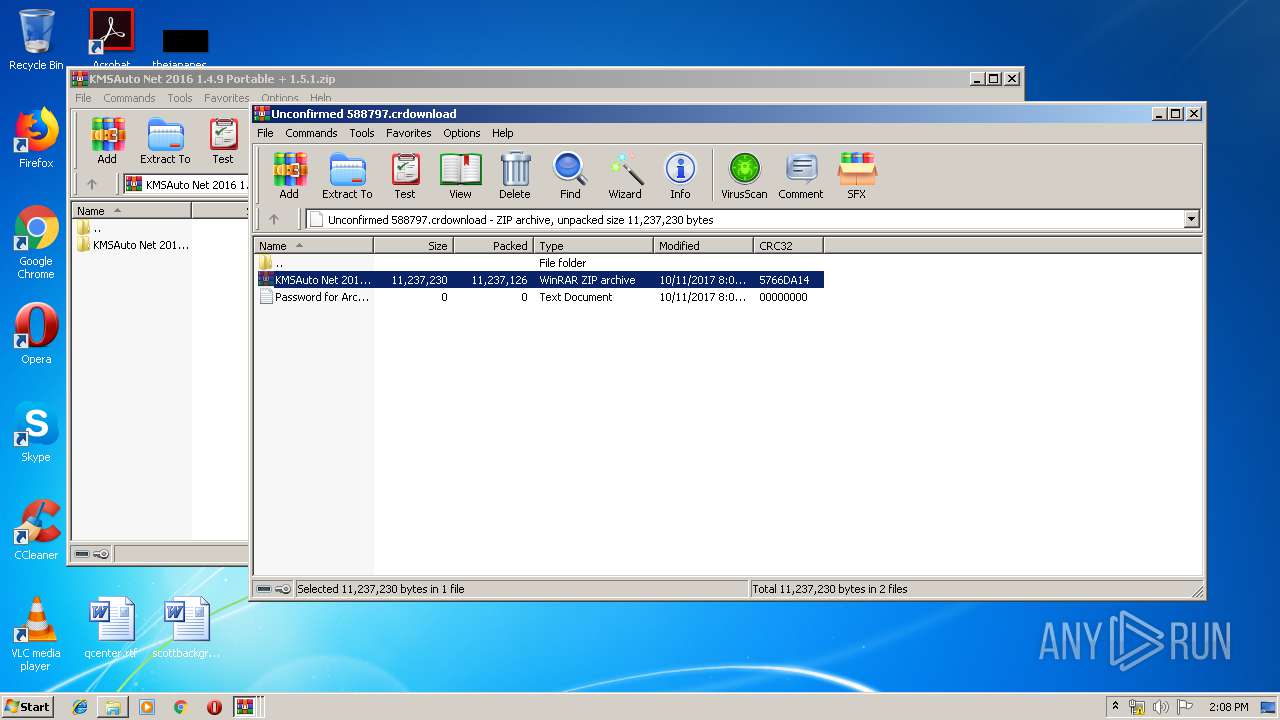Click the SFX toolbar icon

[857, 176]
